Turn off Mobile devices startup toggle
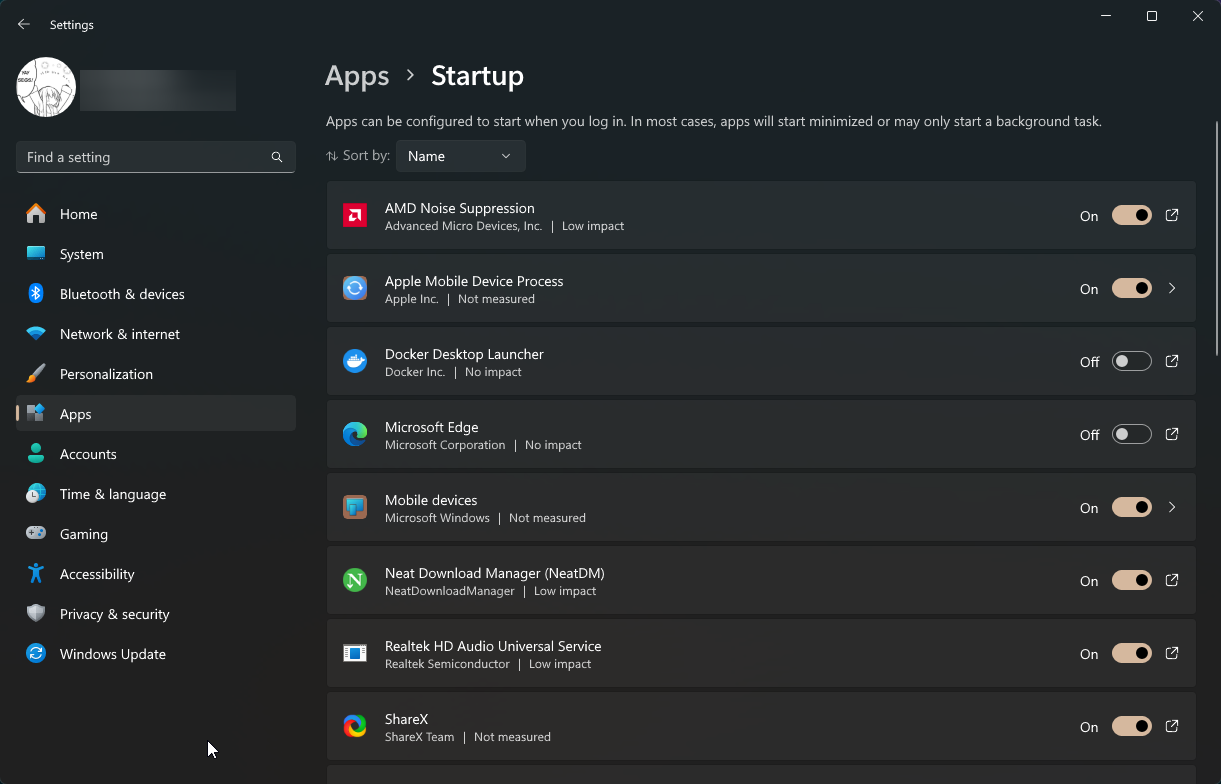 [1132, 507]
